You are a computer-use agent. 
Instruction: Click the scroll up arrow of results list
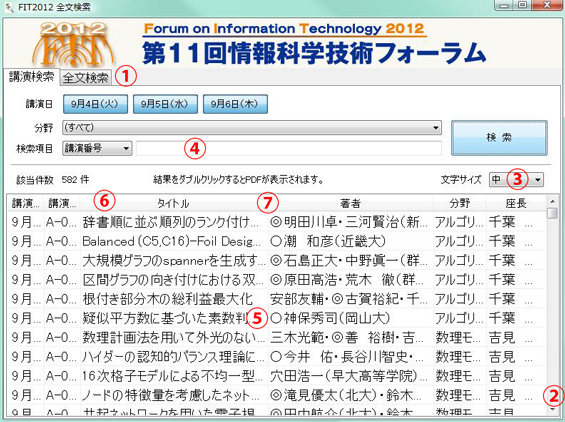(552, 201)
